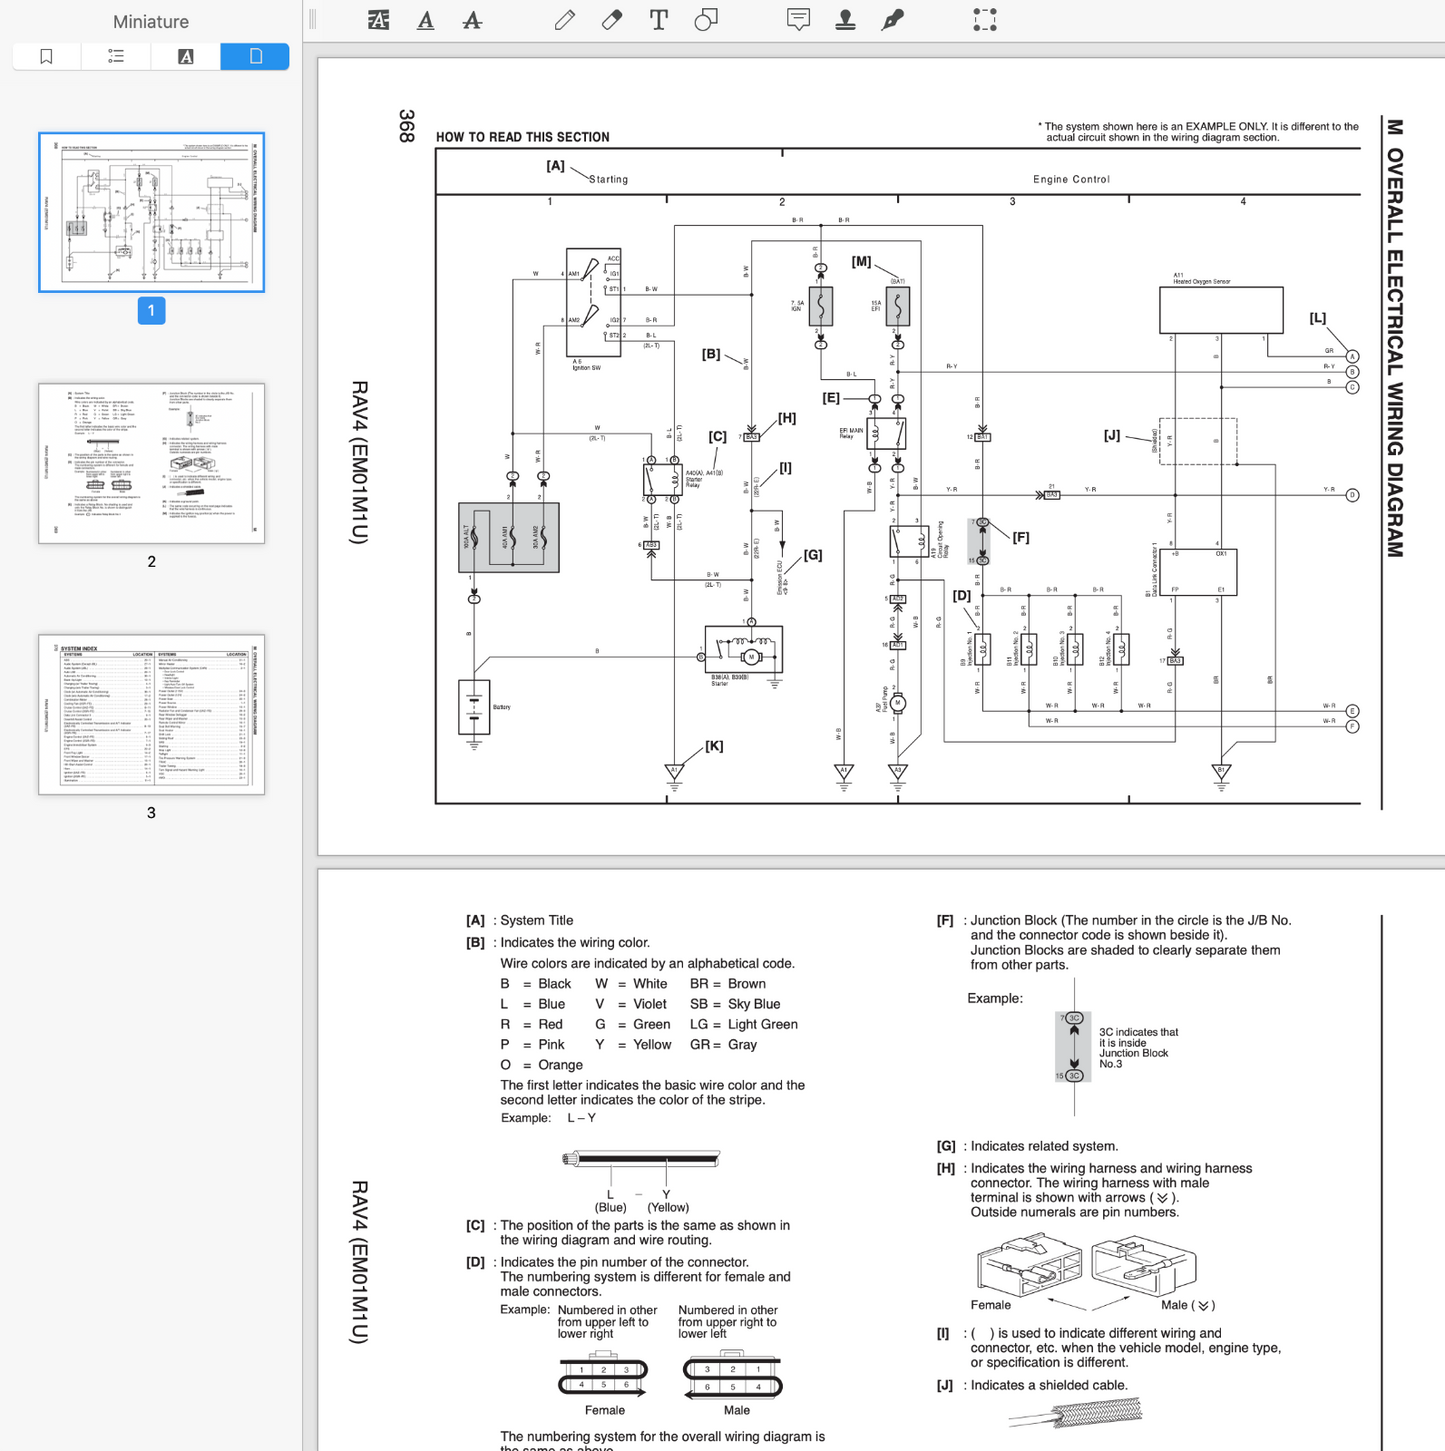
Task: Show the outline list tab in sidebar
Action: pyautogui.click(x=116, y=57)
